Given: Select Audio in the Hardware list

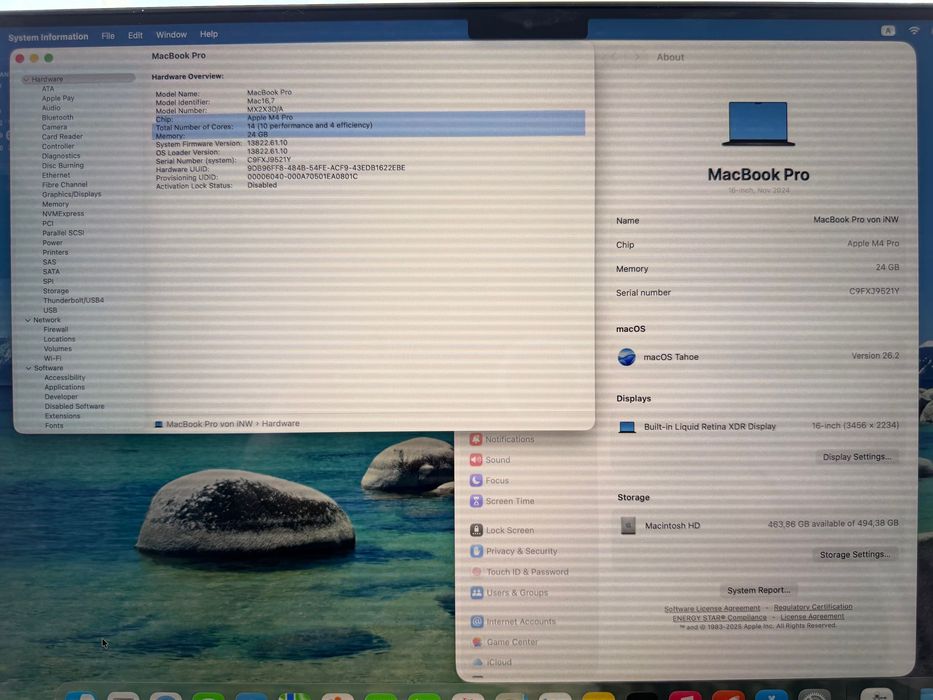Looking at the screenshot, I should pos(51,108).
